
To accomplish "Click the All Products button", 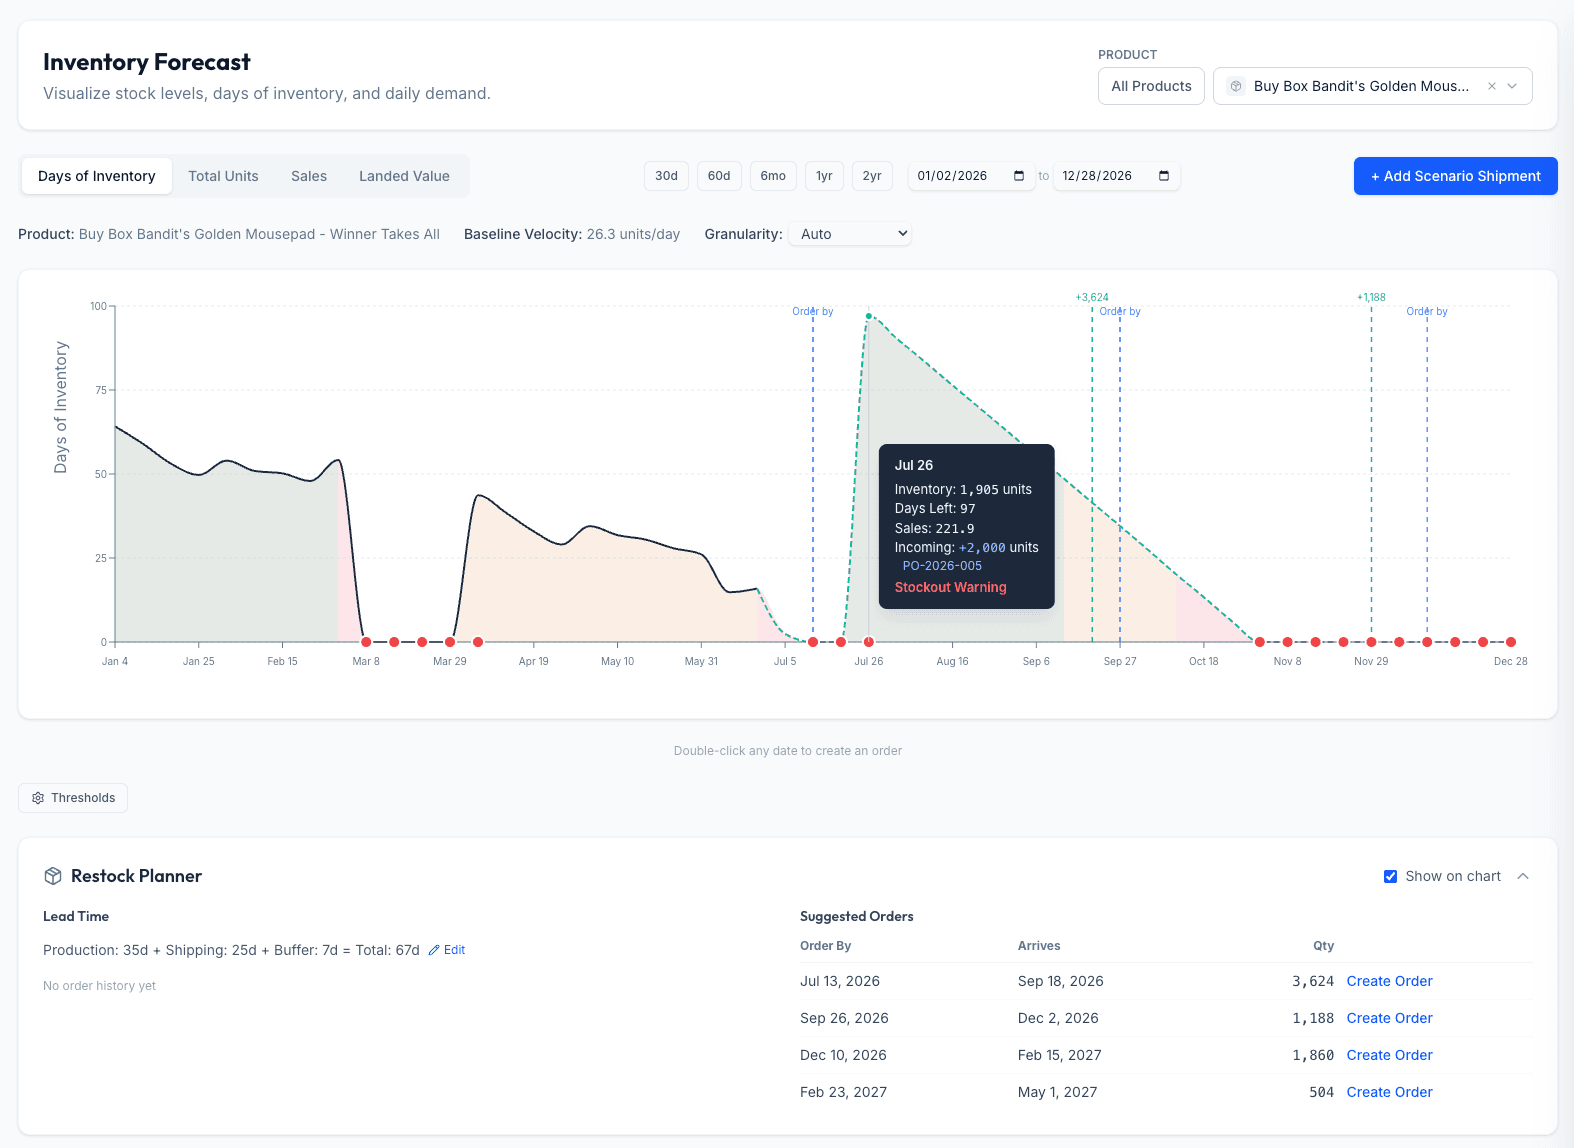I will 1151,86.
